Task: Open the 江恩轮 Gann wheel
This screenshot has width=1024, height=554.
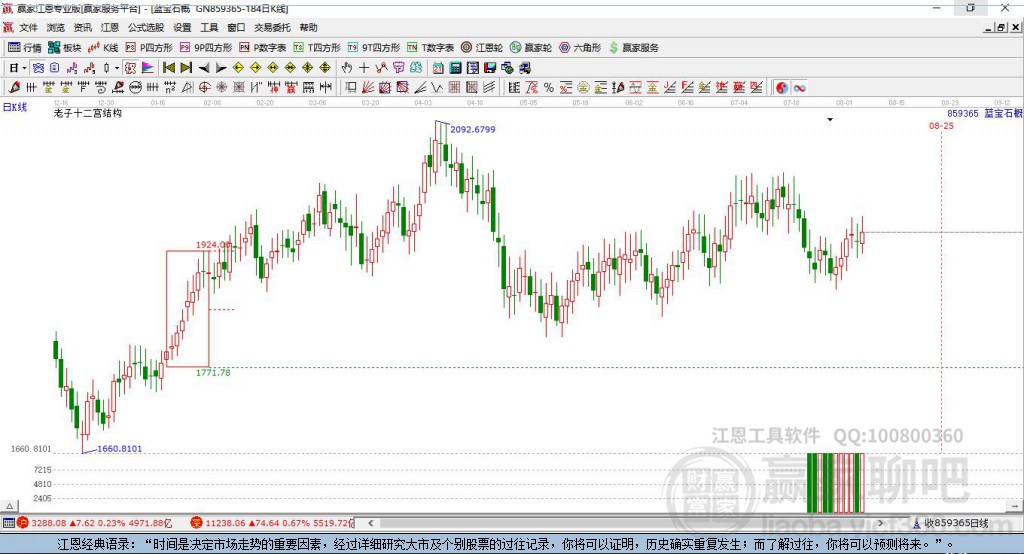Action: [482, 48]
